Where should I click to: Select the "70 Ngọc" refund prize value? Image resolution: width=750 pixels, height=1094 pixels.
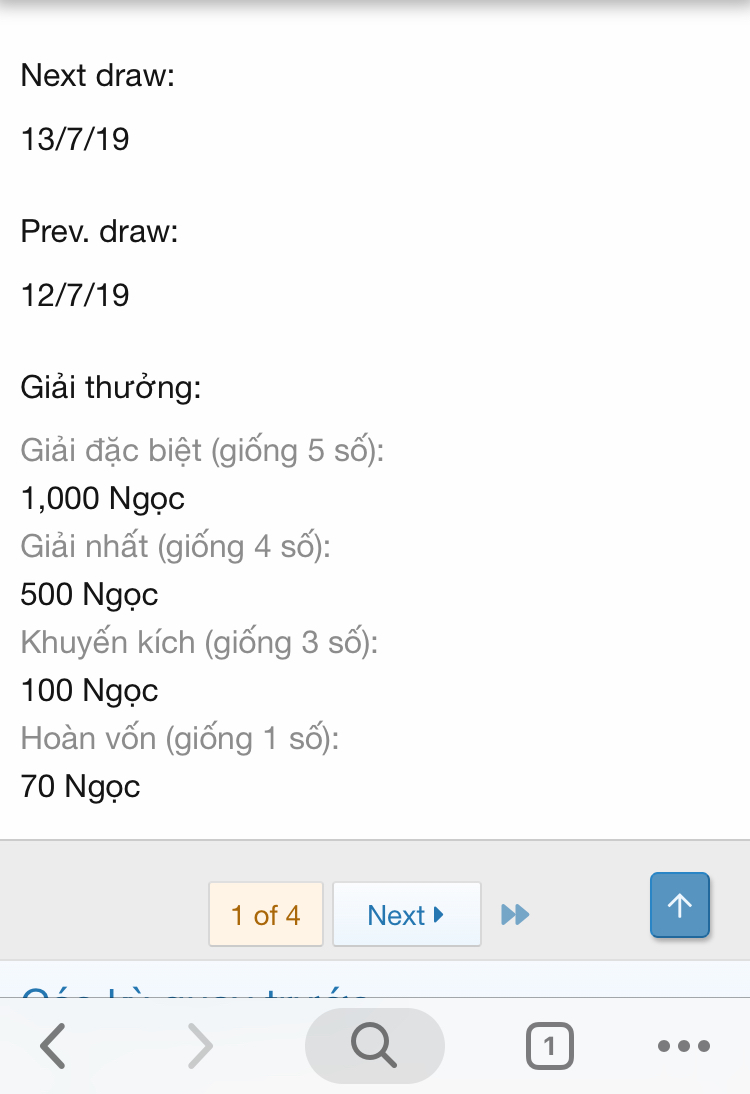click(80, 787)
